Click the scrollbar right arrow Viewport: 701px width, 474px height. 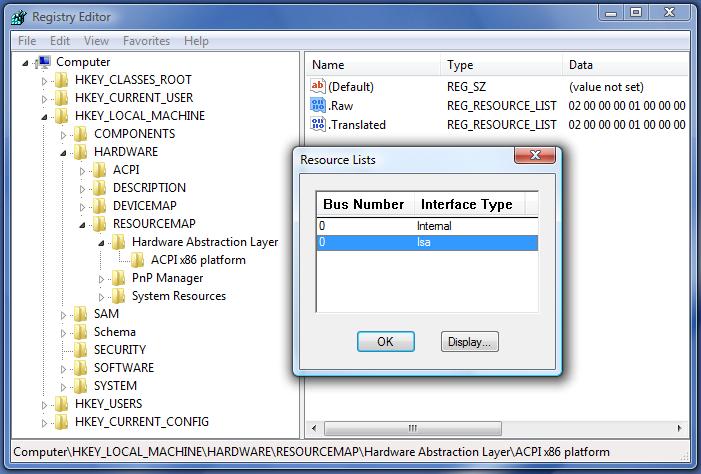point(680,428)
